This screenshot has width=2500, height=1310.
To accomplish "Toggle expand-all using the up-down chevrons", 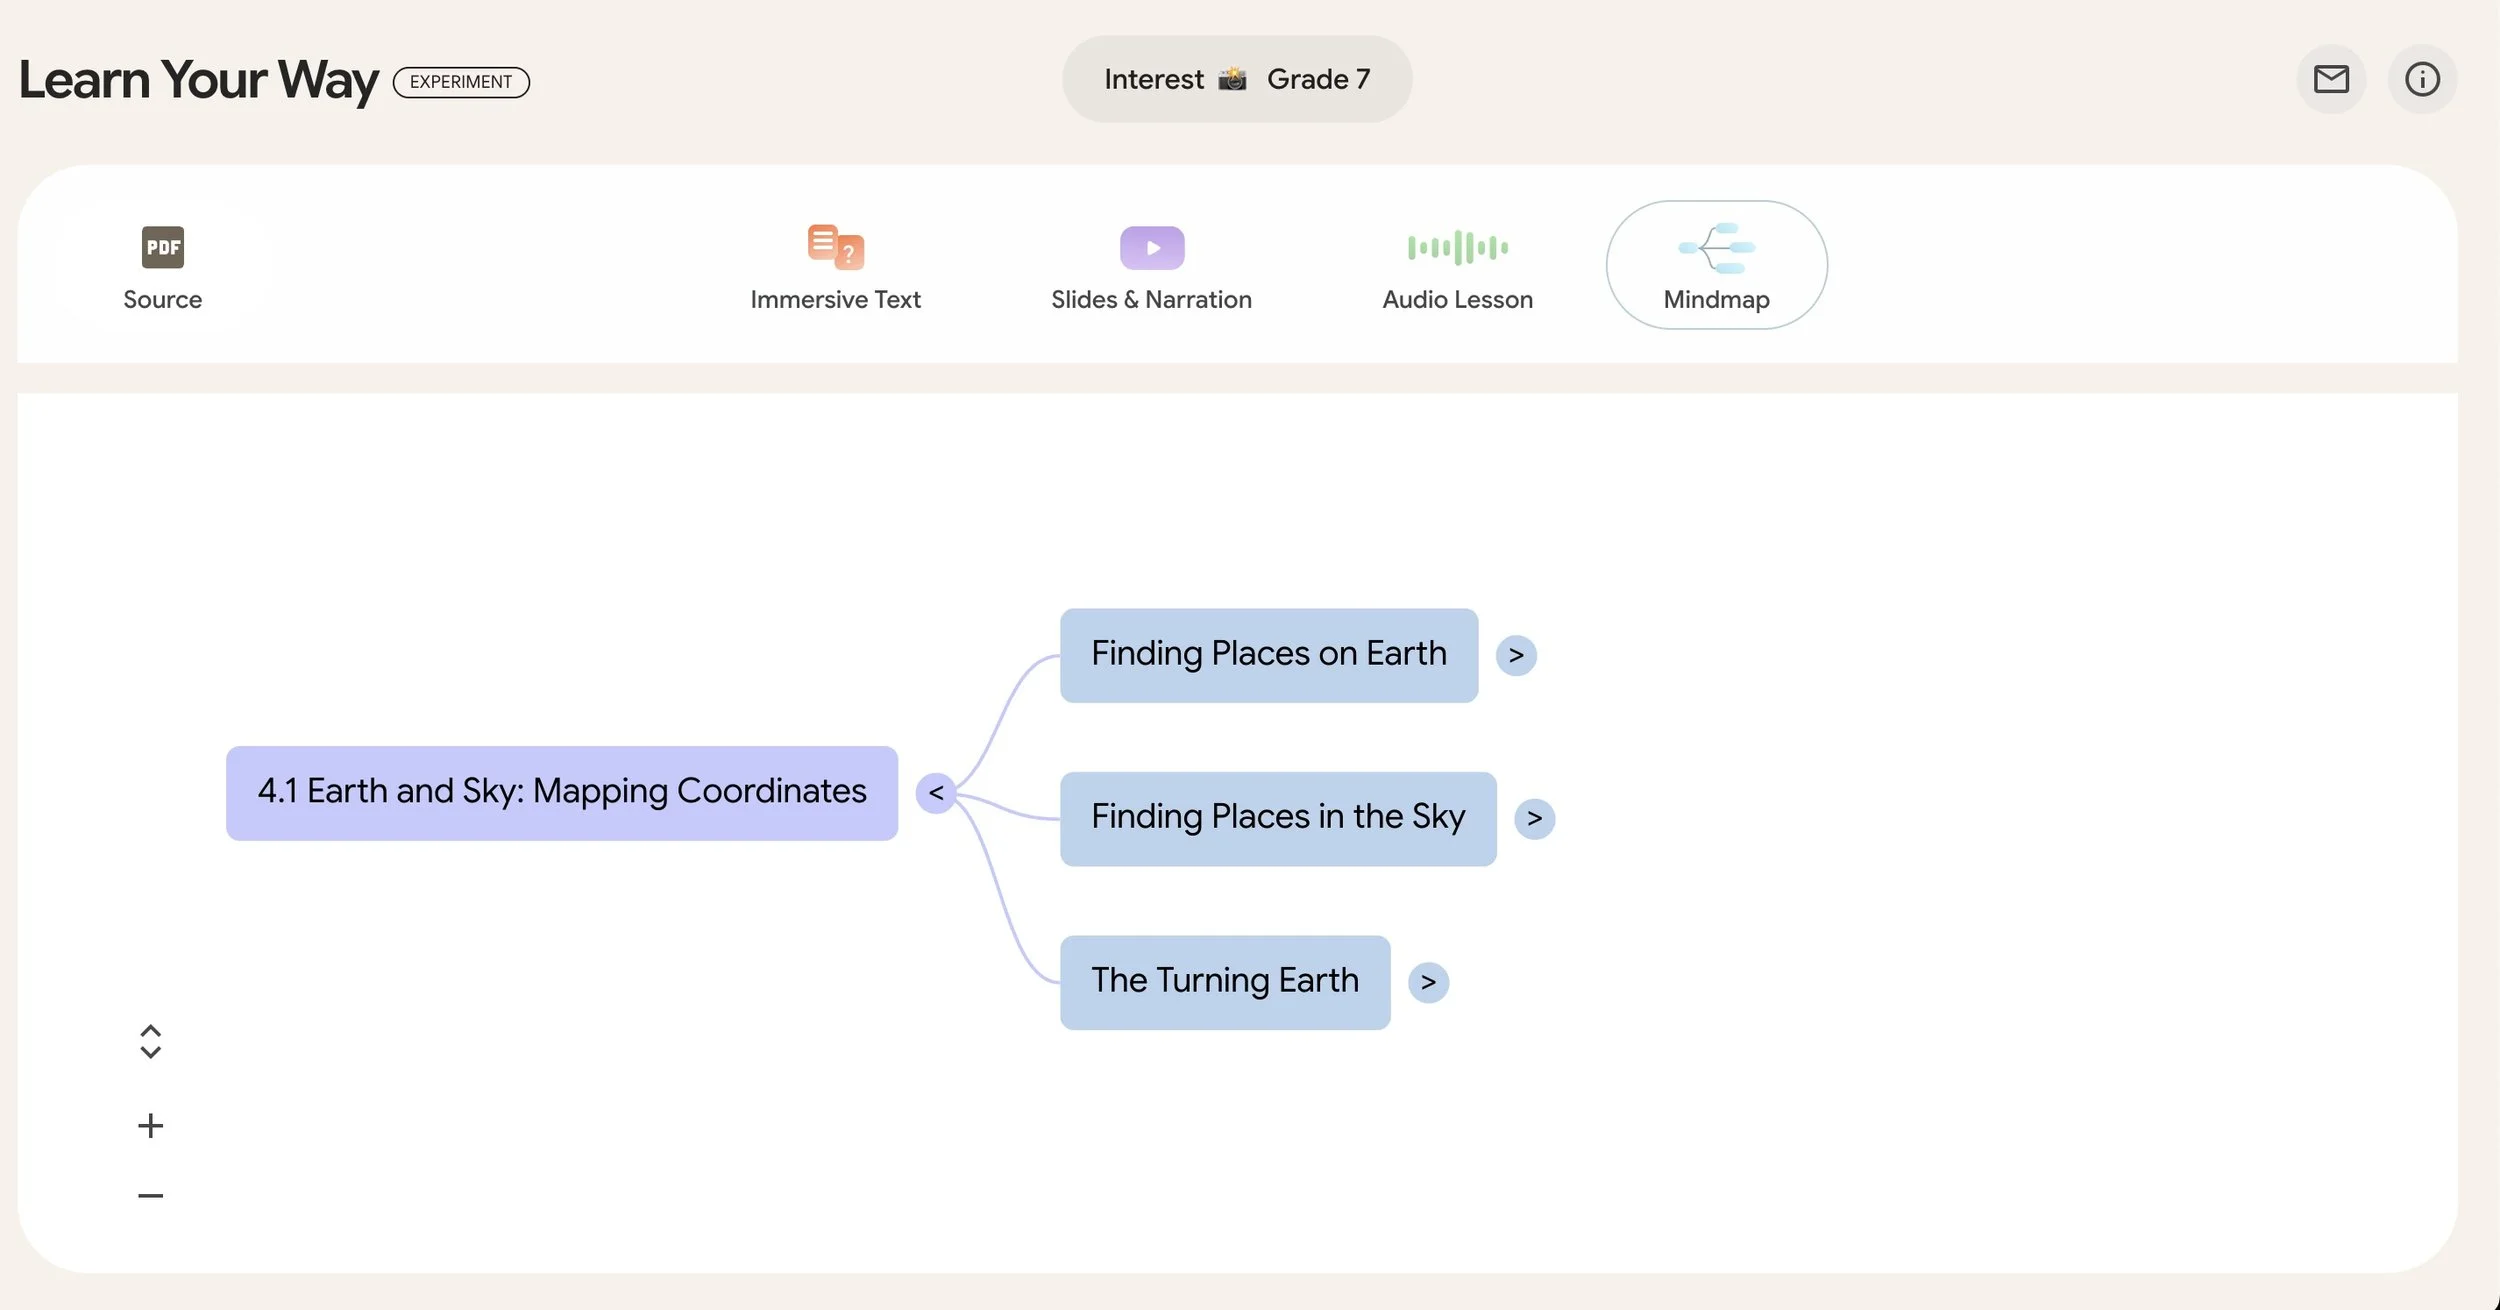I will tap(150, 1041).
